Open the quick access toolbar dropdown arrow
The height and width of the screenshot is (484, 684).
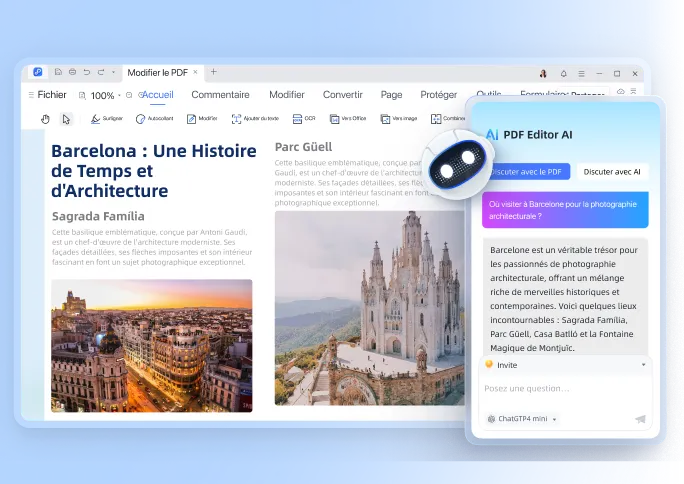click(x=113, y=72)
